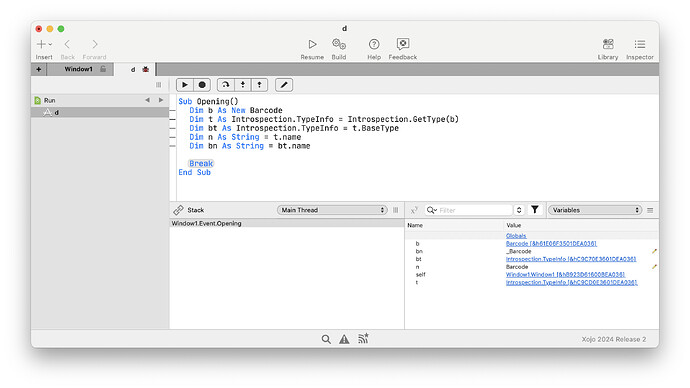
Task: Open the Globals link
Action: [x=516, y=236]
